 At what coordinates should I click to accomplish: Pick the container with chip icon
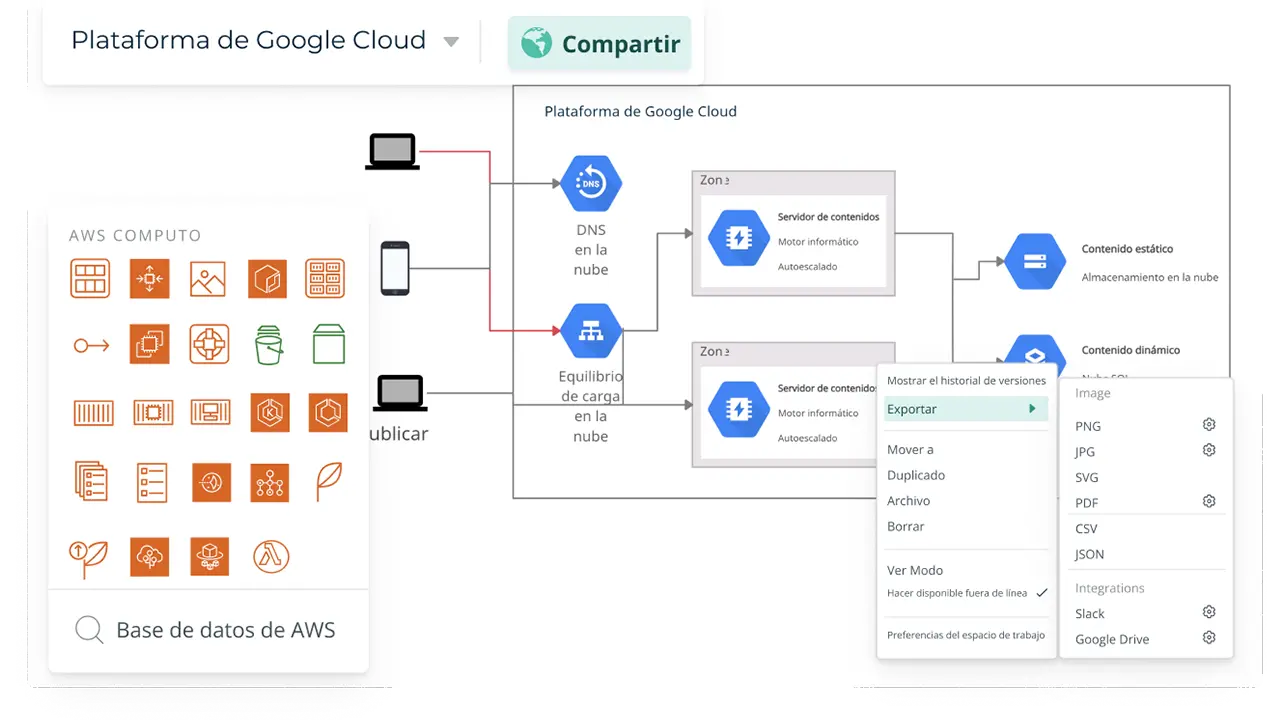(153, 412)
